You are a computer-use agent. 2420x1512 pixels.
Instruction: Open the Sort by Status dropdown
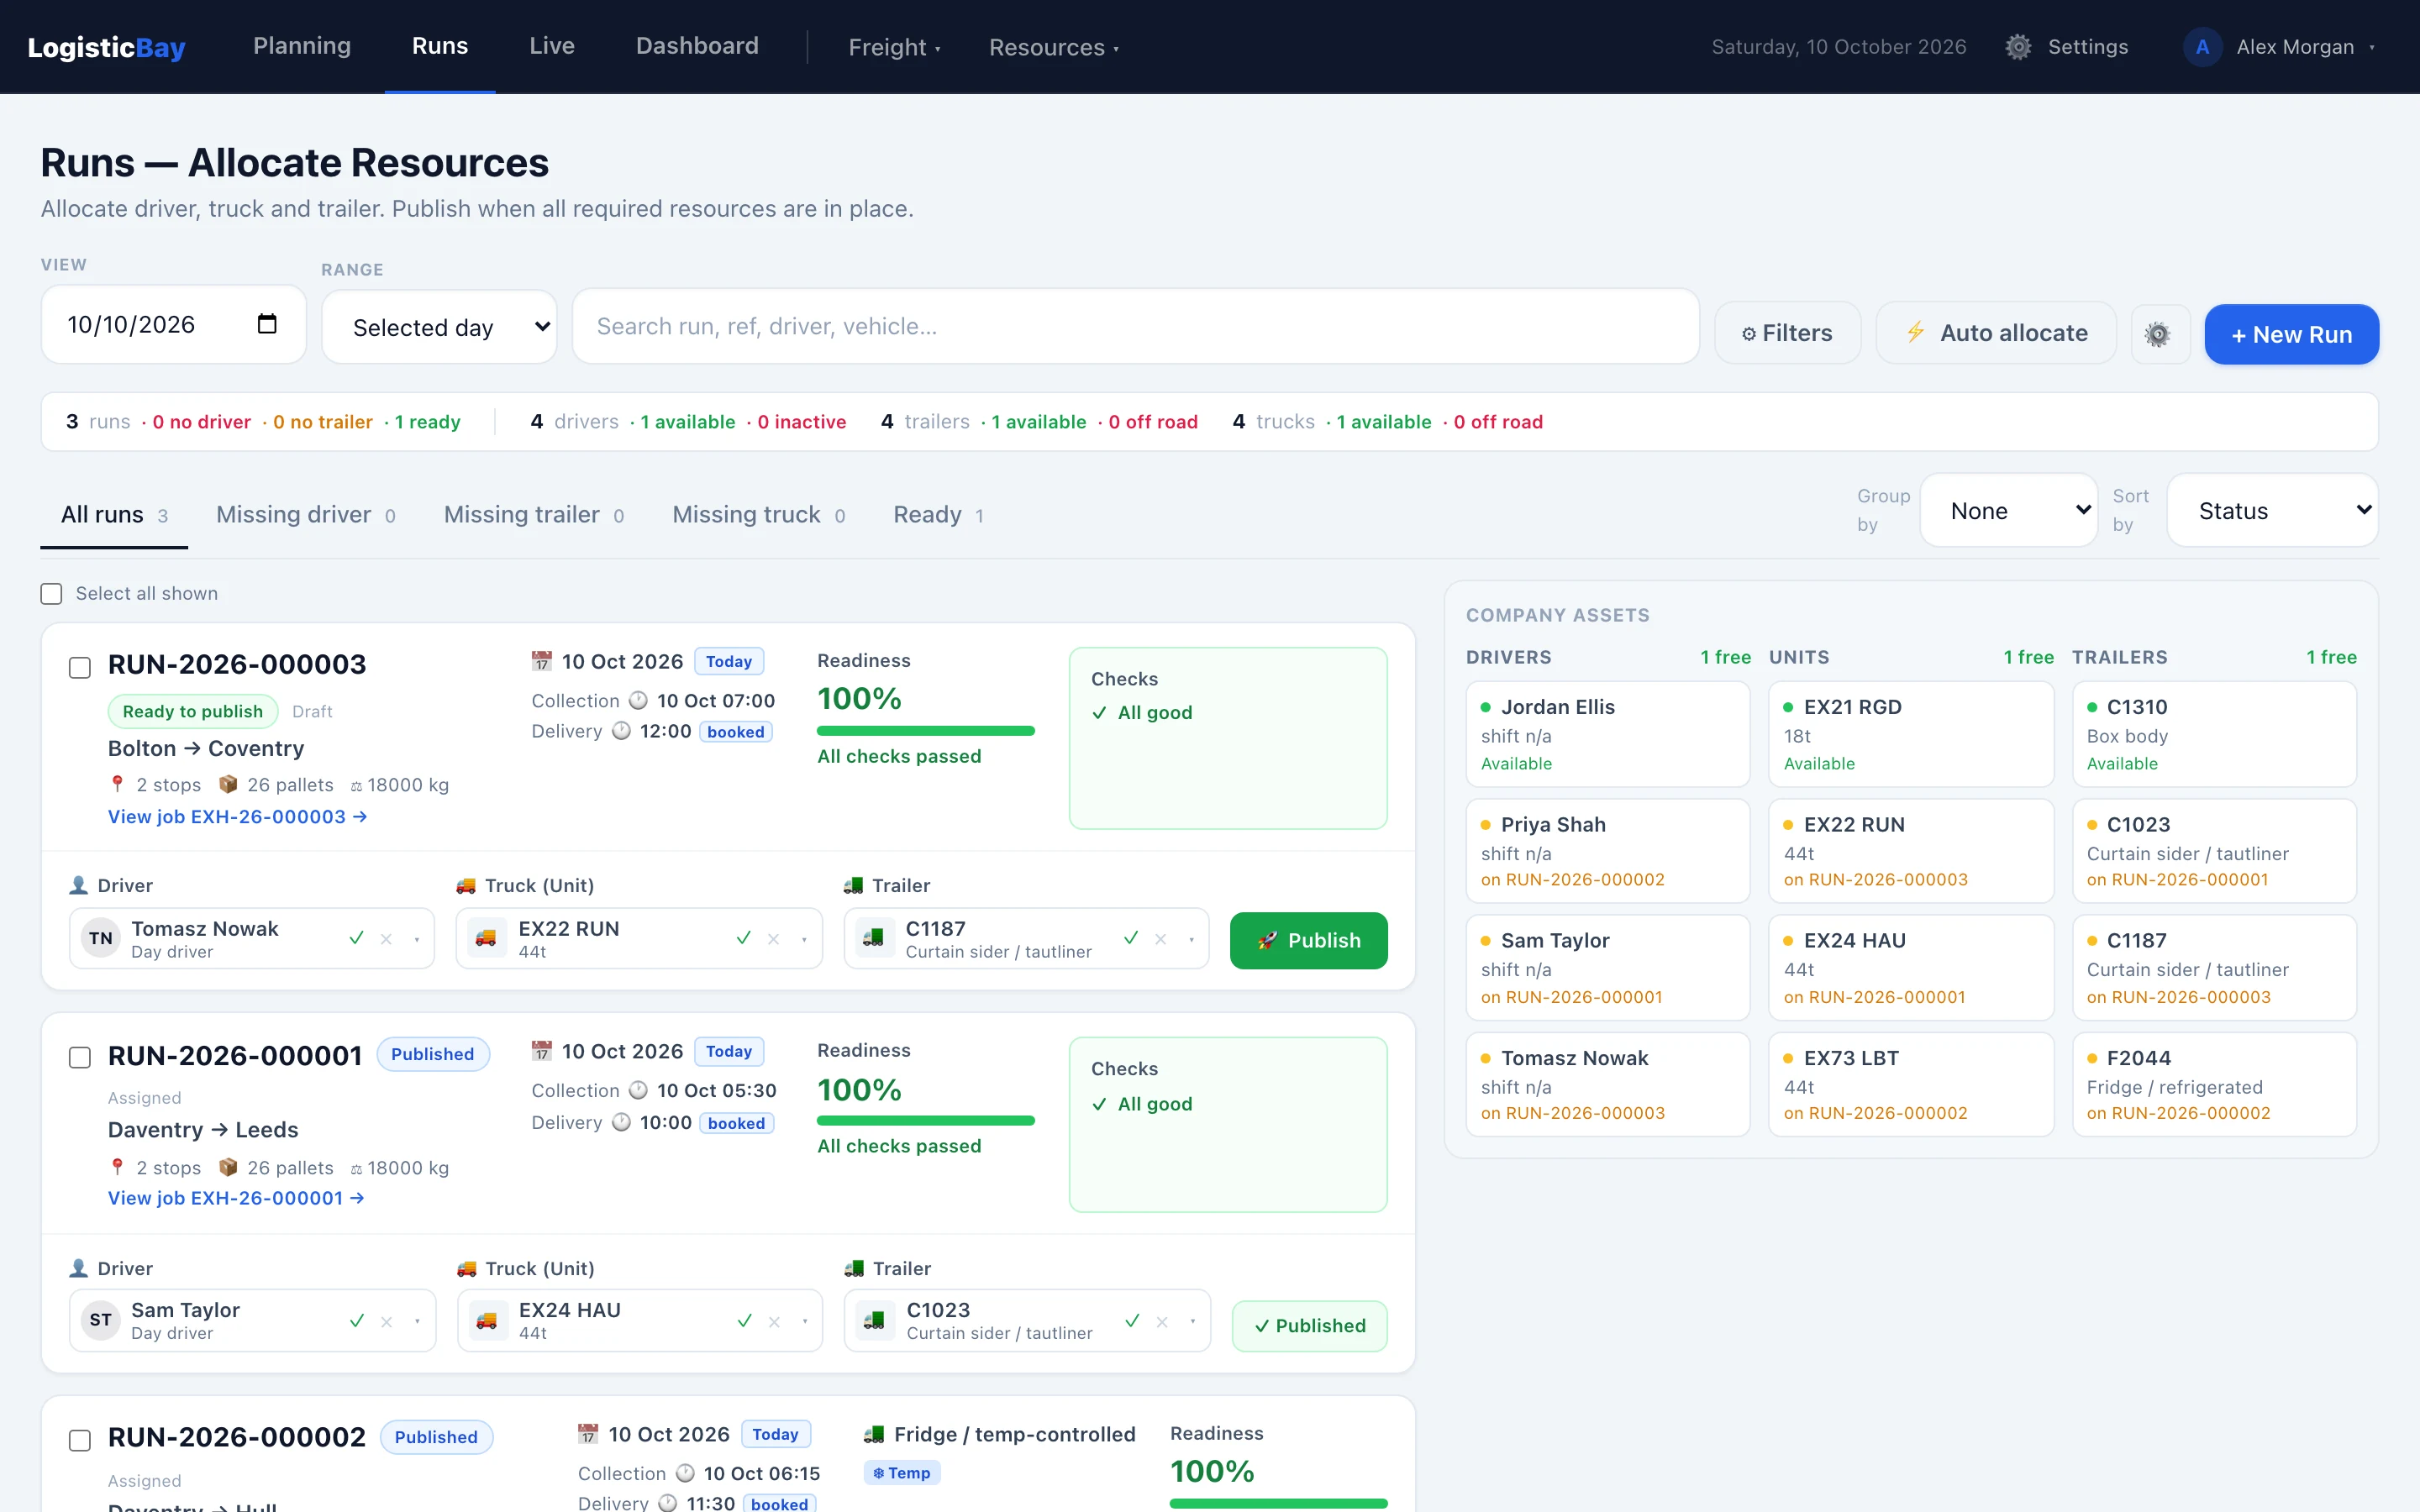click(2272, 511)
